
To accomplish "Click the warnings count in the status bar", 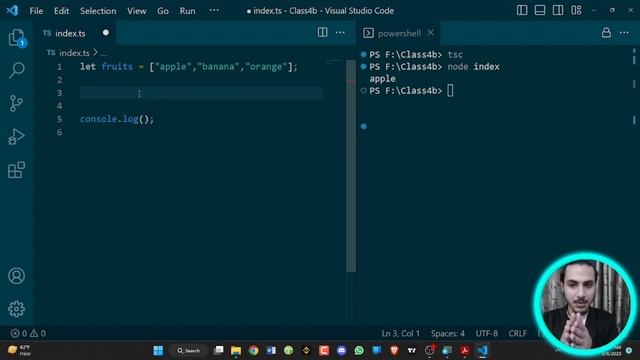I will pos(38,333).
